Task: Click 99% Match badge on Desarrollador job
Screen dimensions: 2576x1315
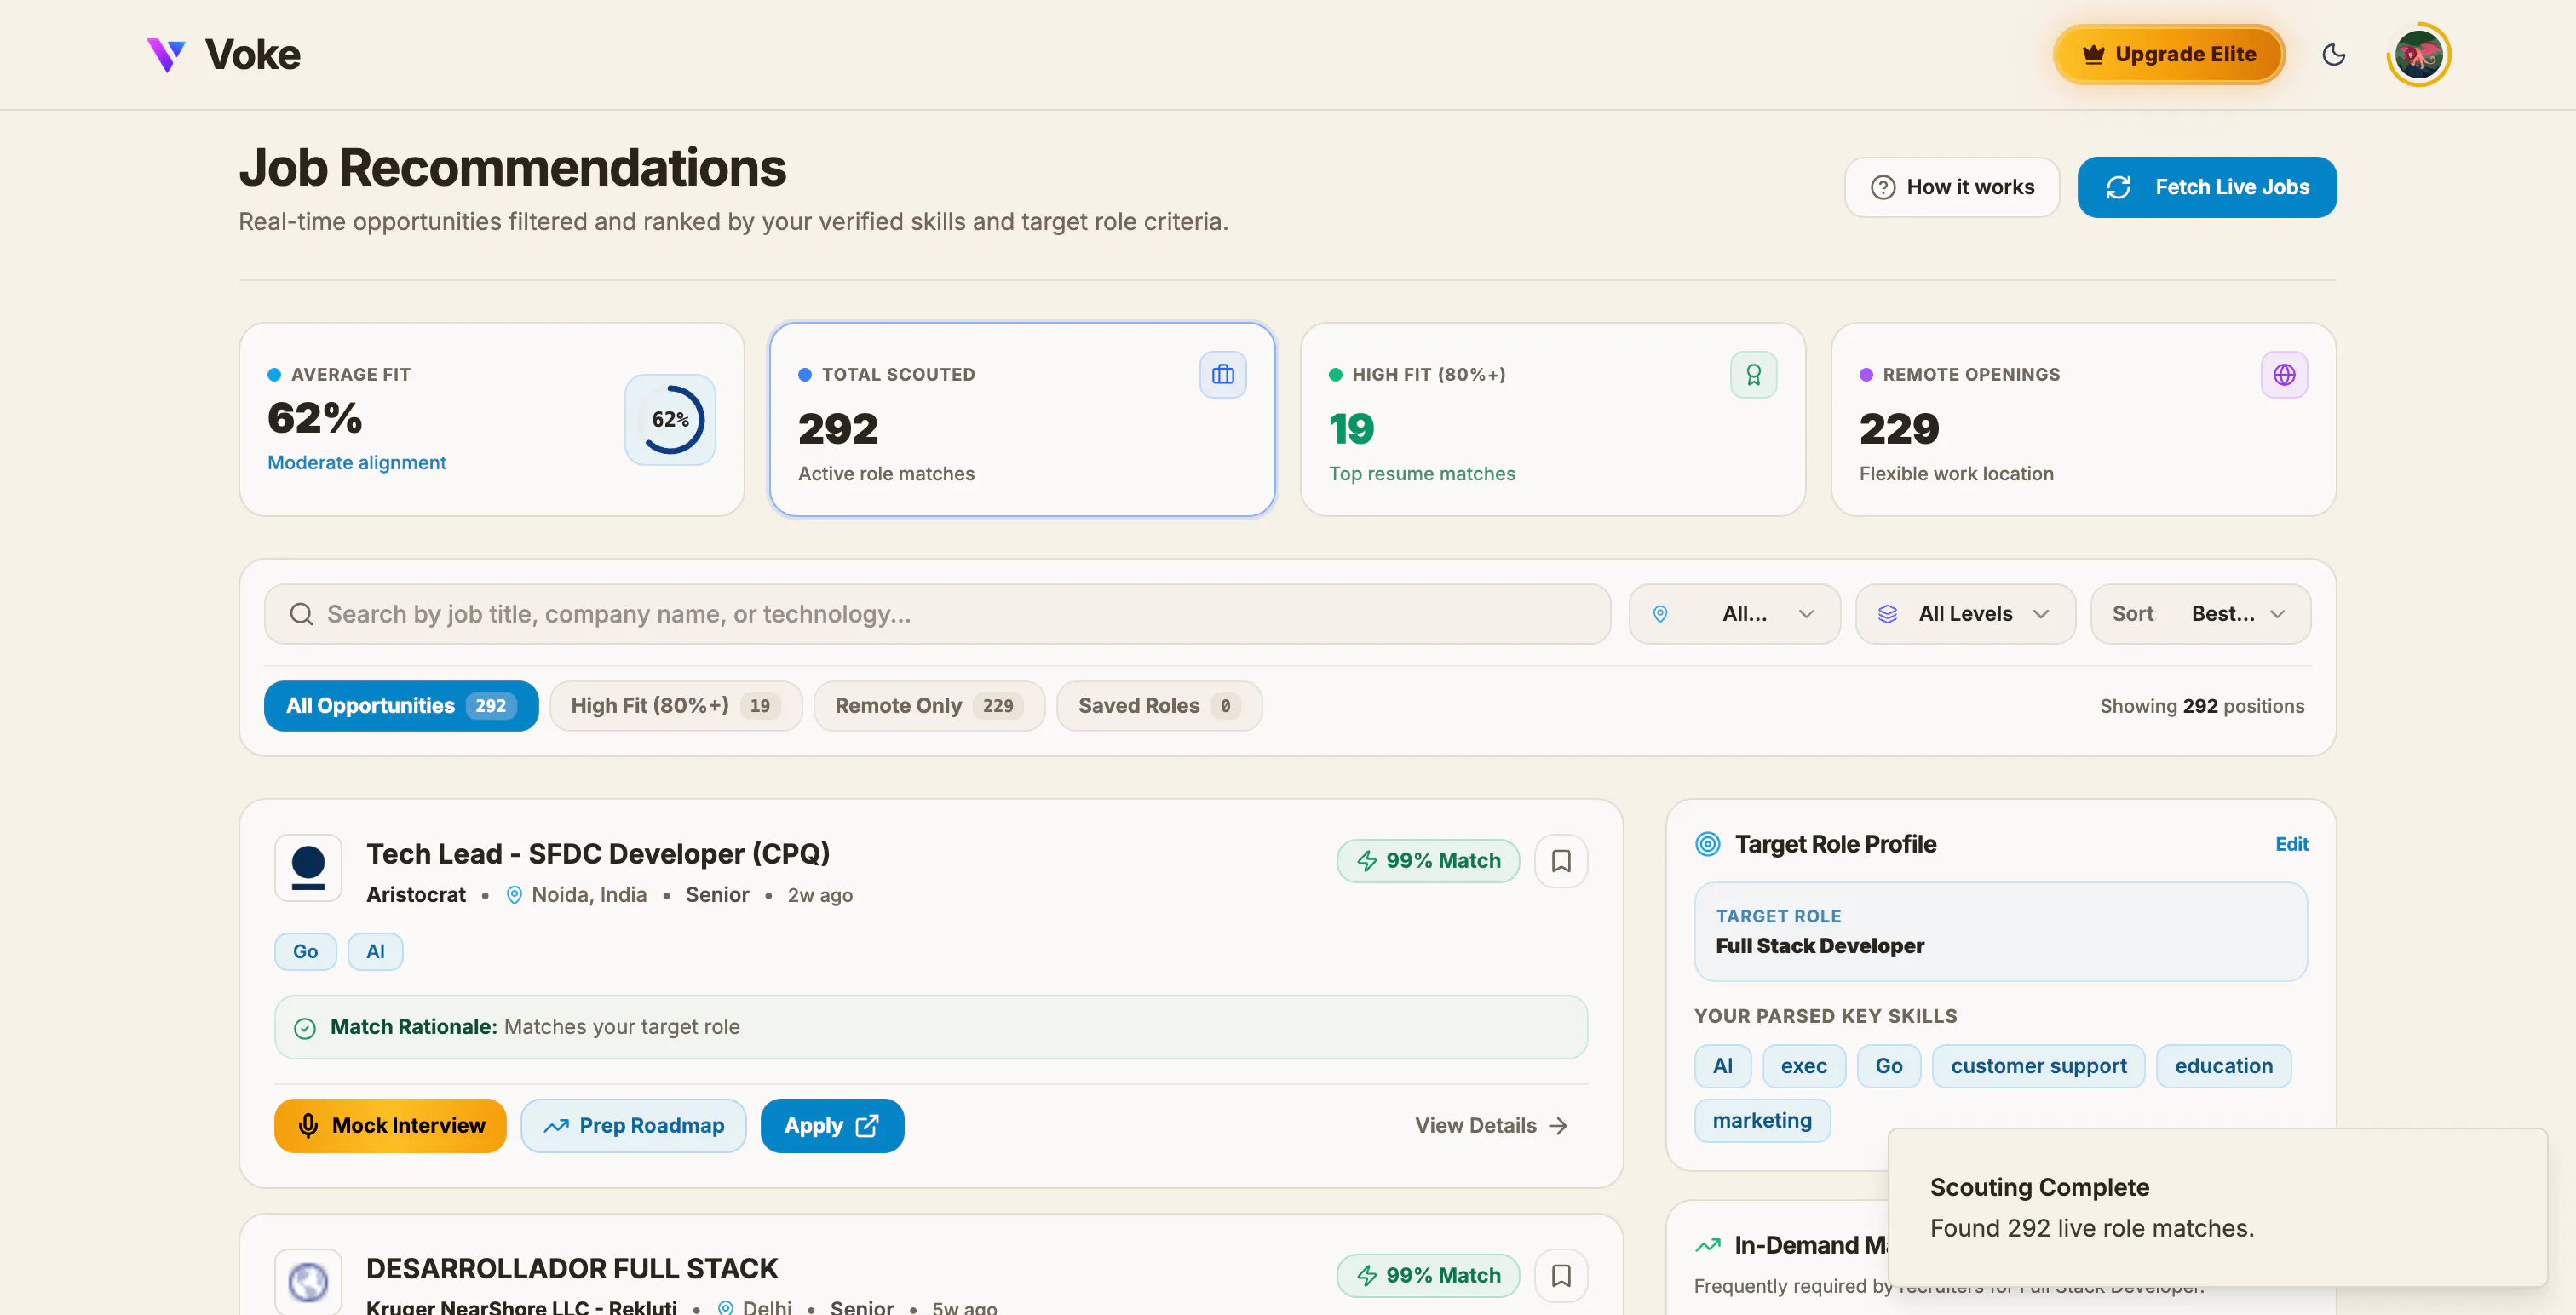Action: (1427, 1275)
